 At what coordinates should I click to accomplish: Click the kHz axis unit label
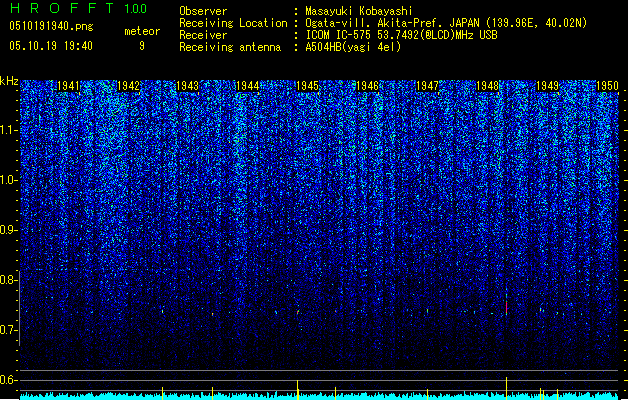click(x=9, y=81)
